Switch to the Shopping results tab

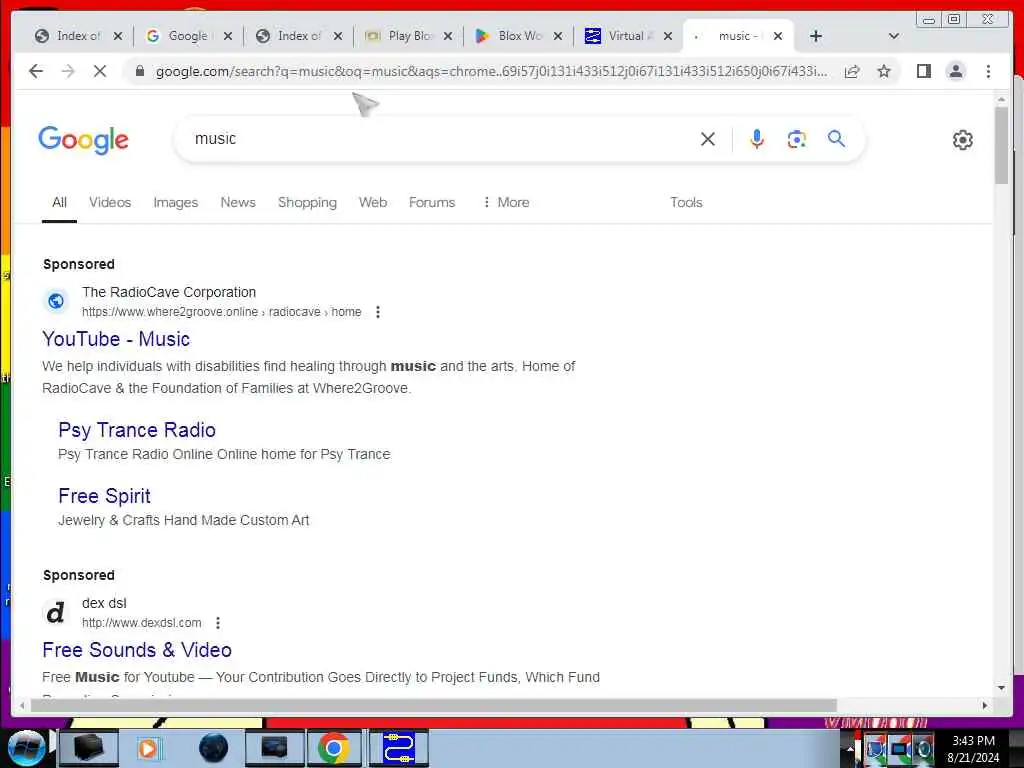click(307, 202)
